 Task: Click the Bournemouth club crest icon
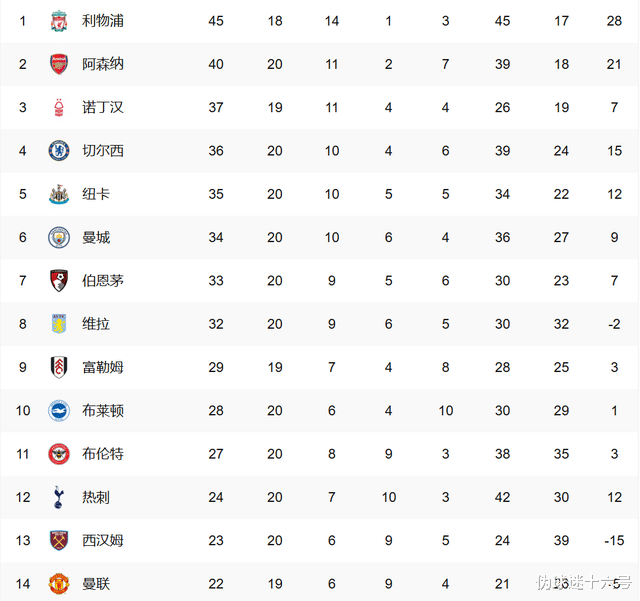[x=59, y=281]
